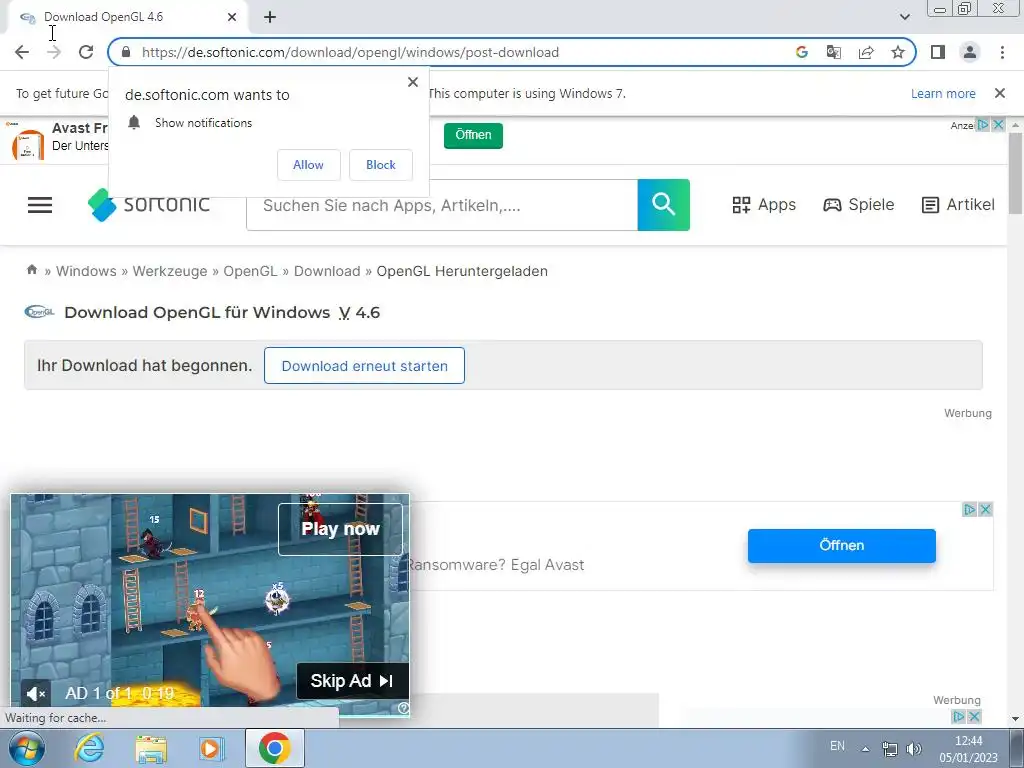Open the Apps section
1024x768 pixels.
764,205
